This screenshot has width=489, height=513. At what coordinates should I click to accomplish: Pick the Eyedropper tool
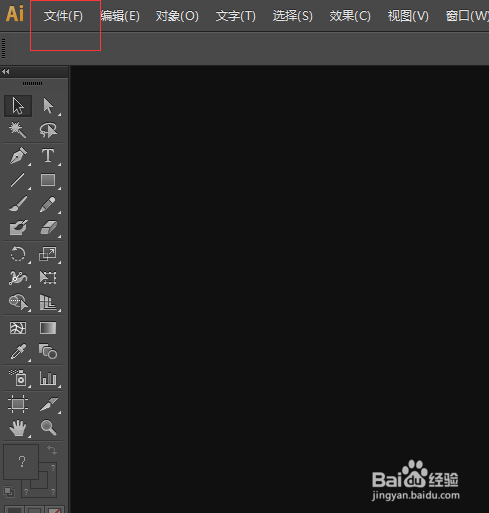[18, 352]
